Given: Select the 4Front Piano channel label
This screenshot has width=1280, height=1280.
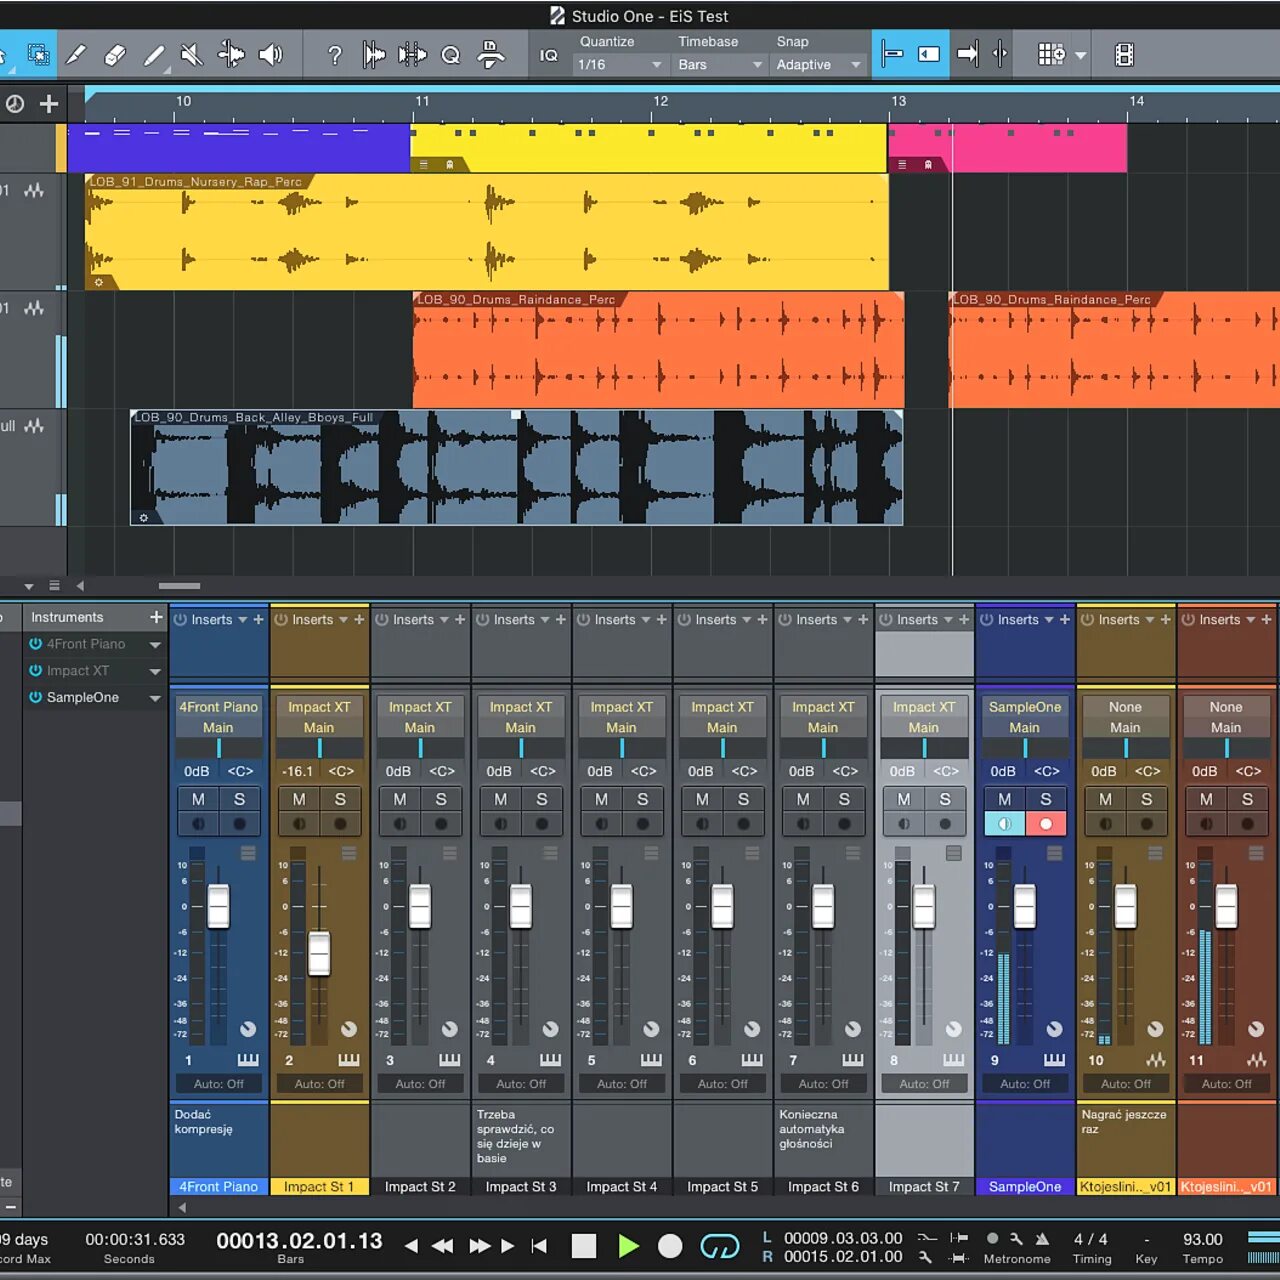Looking at the screenshot, I should click(x=219, y=1186).
